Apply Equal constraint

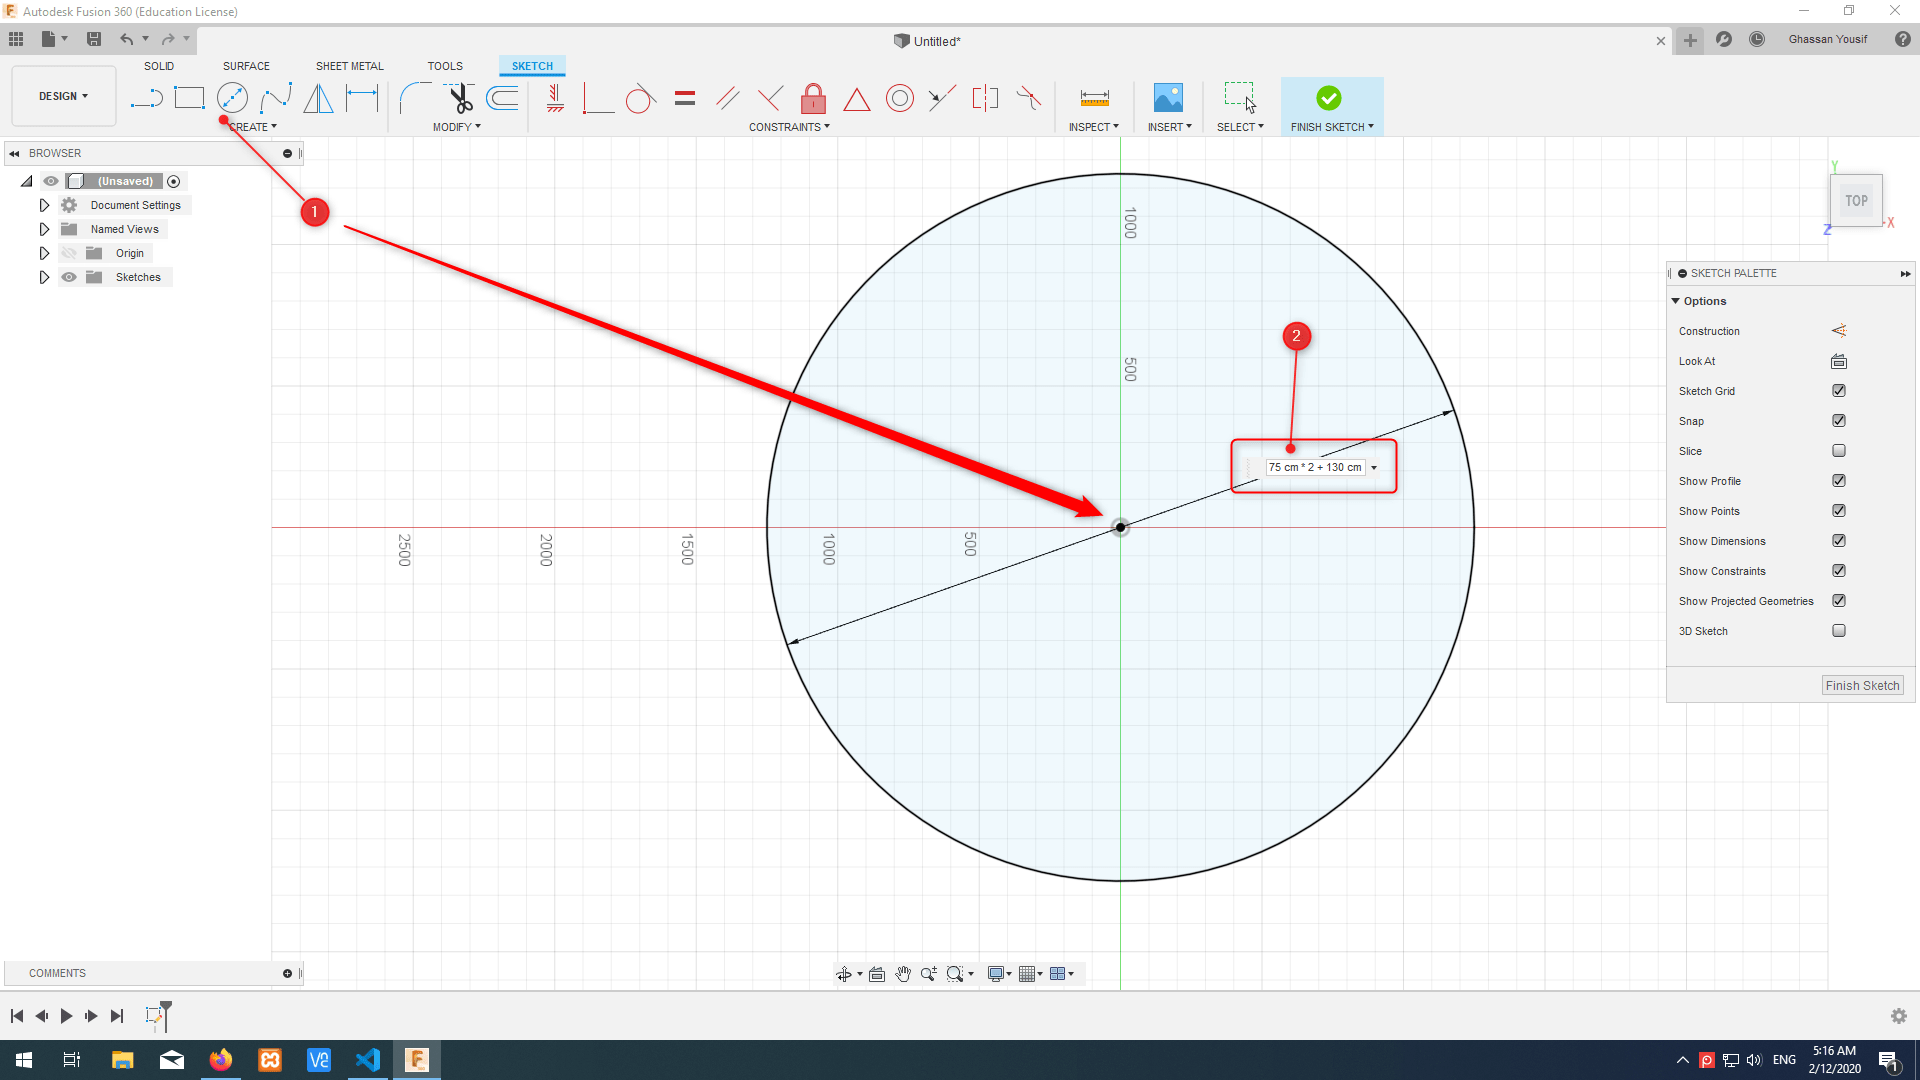[685, 98]
